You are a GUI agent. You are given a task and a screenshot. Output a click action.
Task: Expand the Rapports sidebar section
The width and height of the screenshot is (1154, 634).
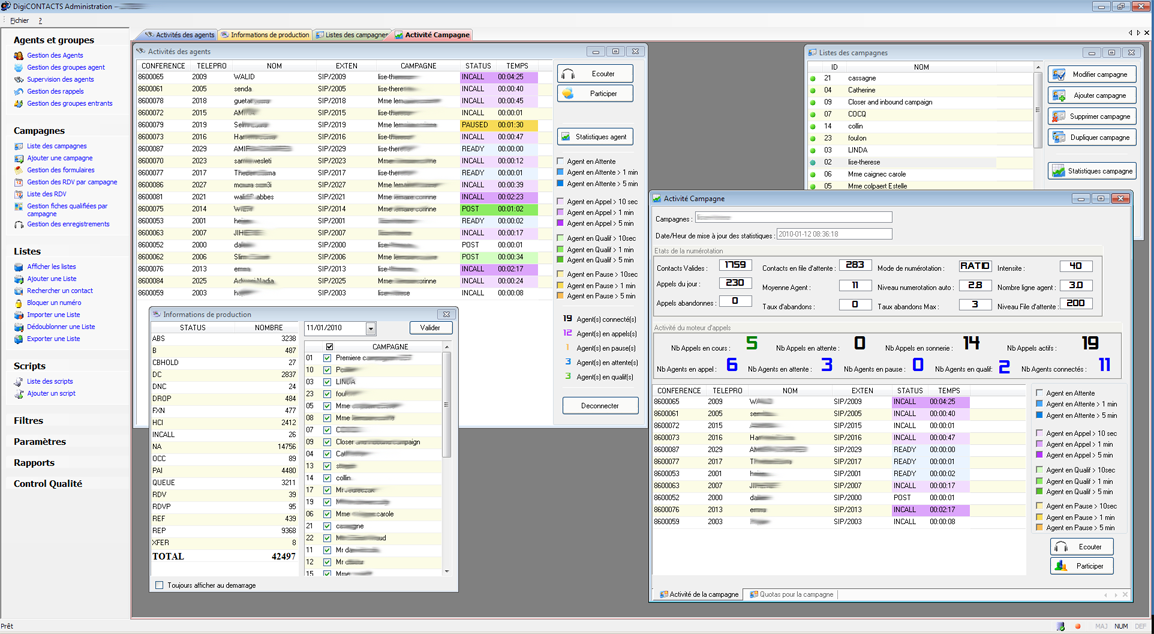(x=34, y=463)
